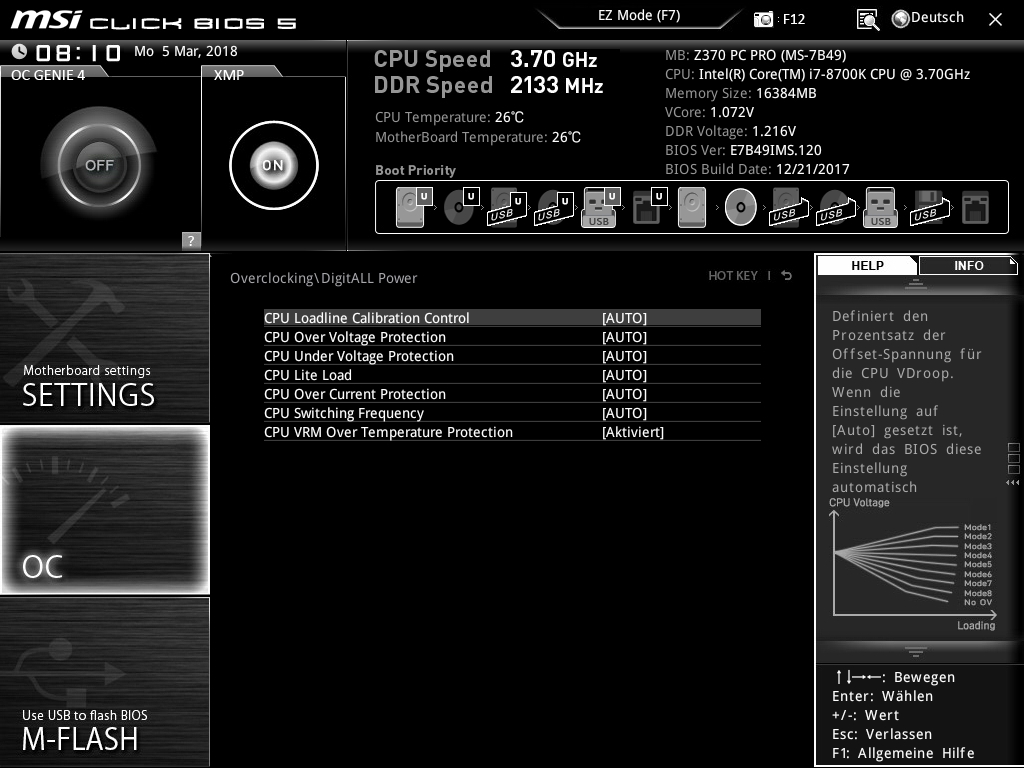1024x768 pixels.
Task: Select the CPU Lite Load row label
Action: tap(308, 375)
